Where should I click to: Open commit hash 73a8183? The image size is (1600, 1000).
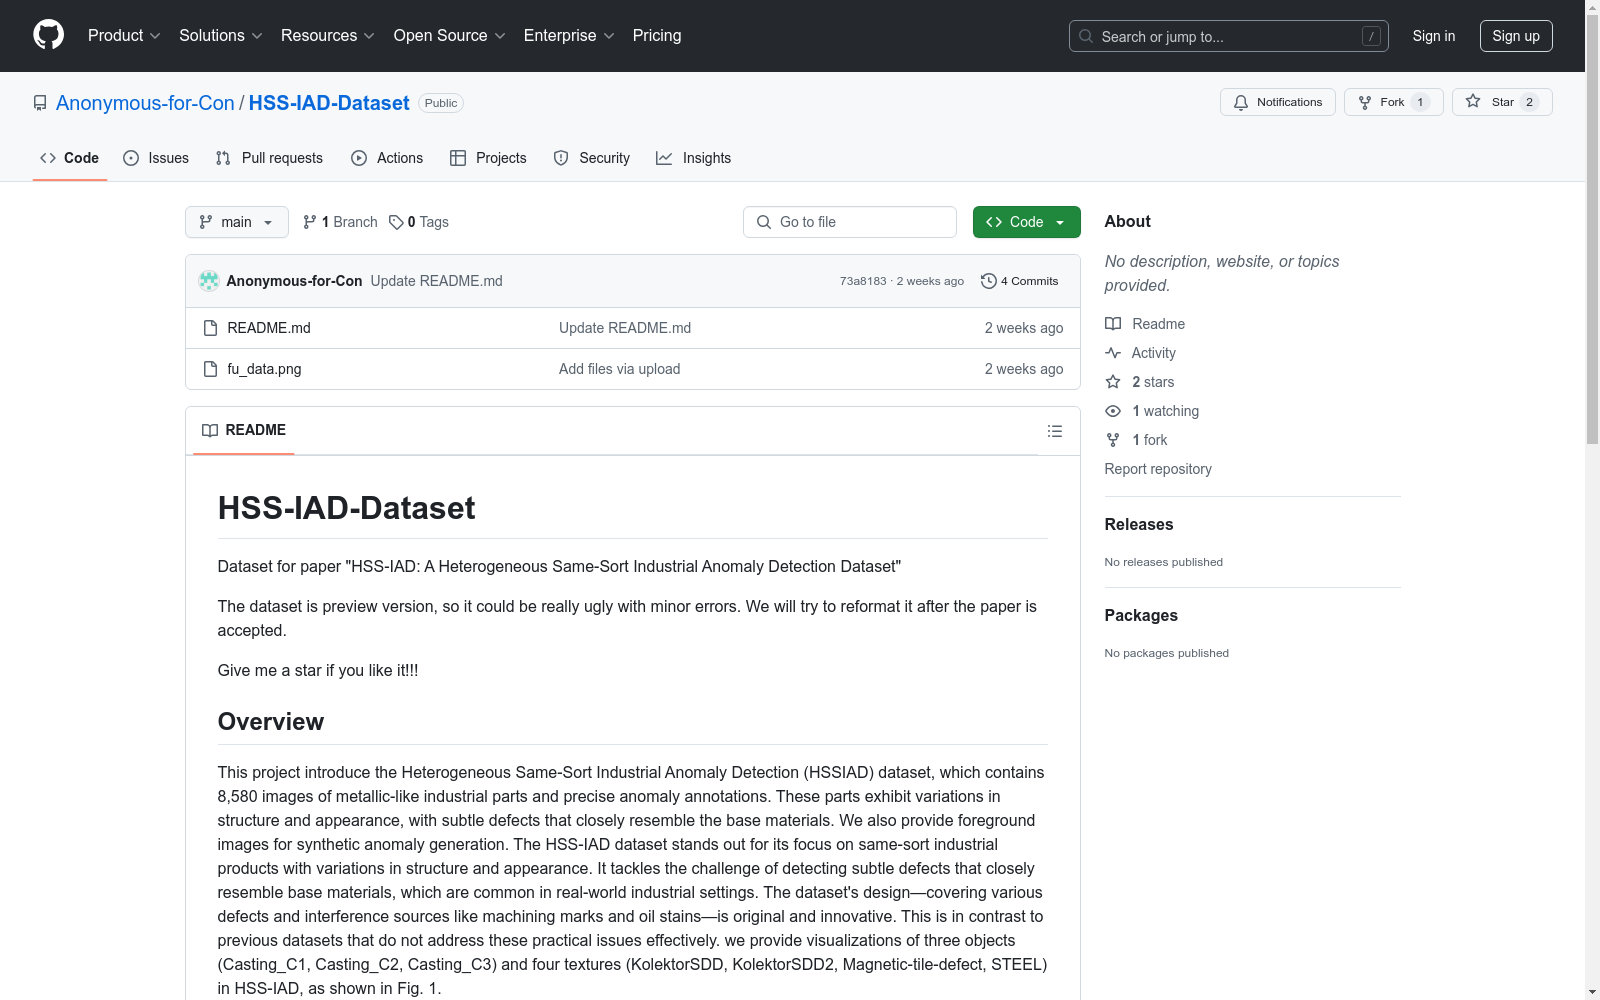click(863, 281)
